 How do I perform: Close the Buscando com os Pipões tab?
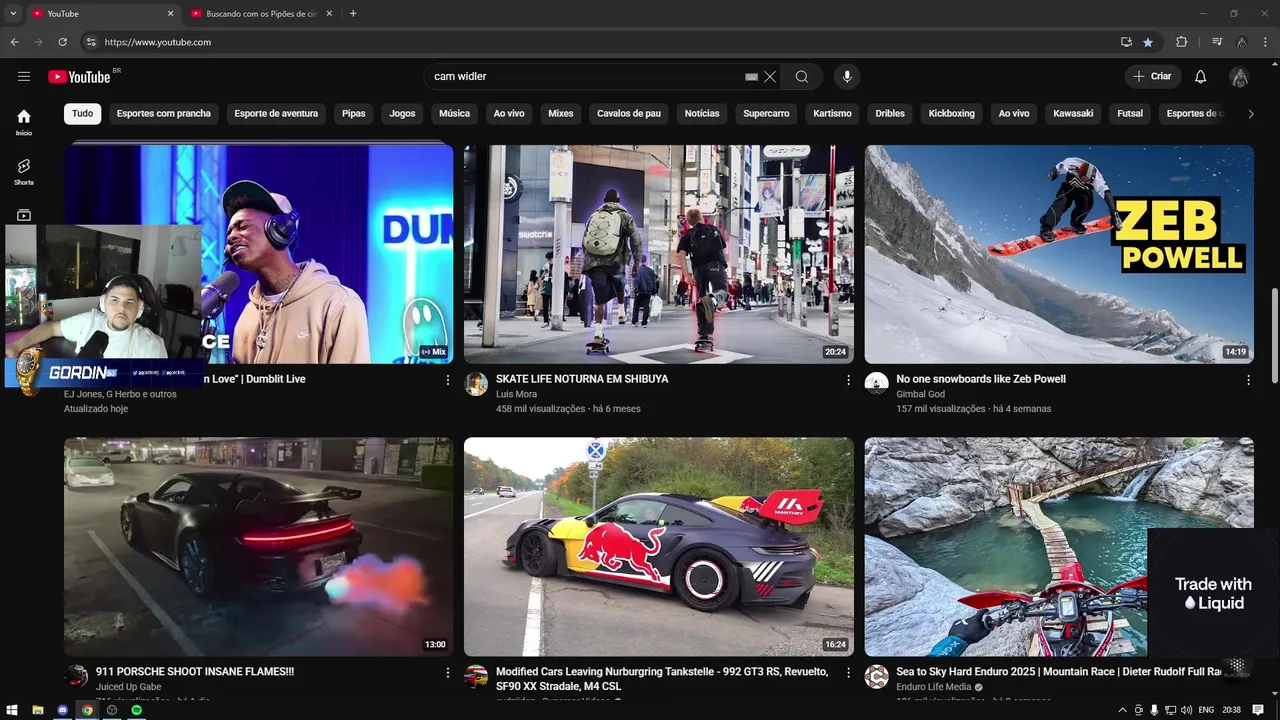329,13
